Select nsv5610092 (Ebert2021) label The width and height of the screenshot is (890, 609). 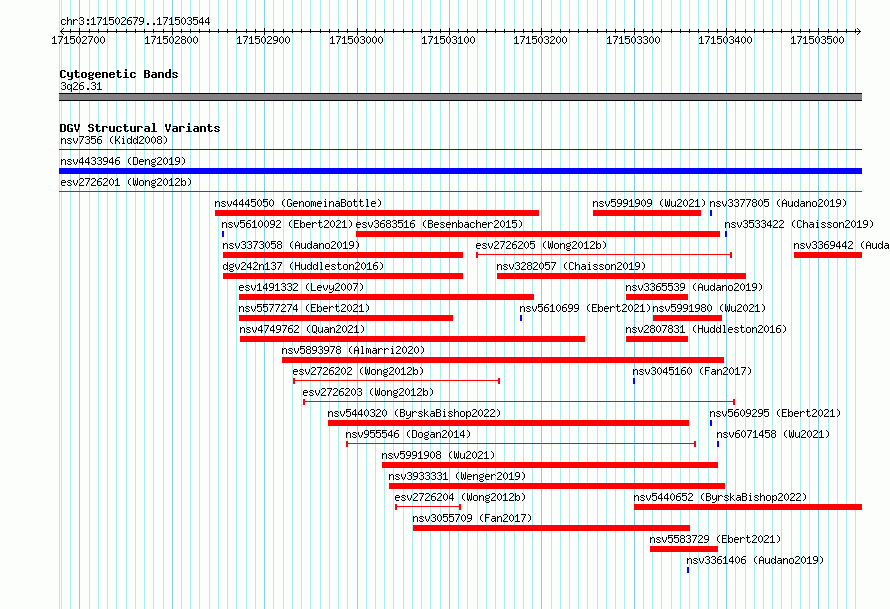[x=287, y=224]
